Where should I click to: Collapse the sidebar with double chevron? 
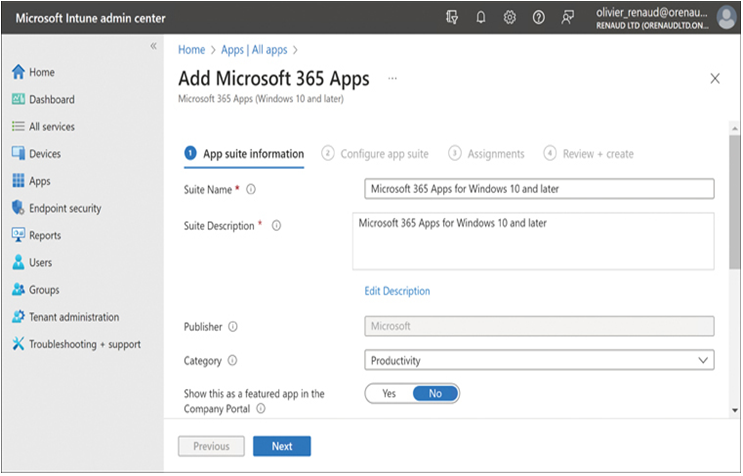click(x=154, y=46)
